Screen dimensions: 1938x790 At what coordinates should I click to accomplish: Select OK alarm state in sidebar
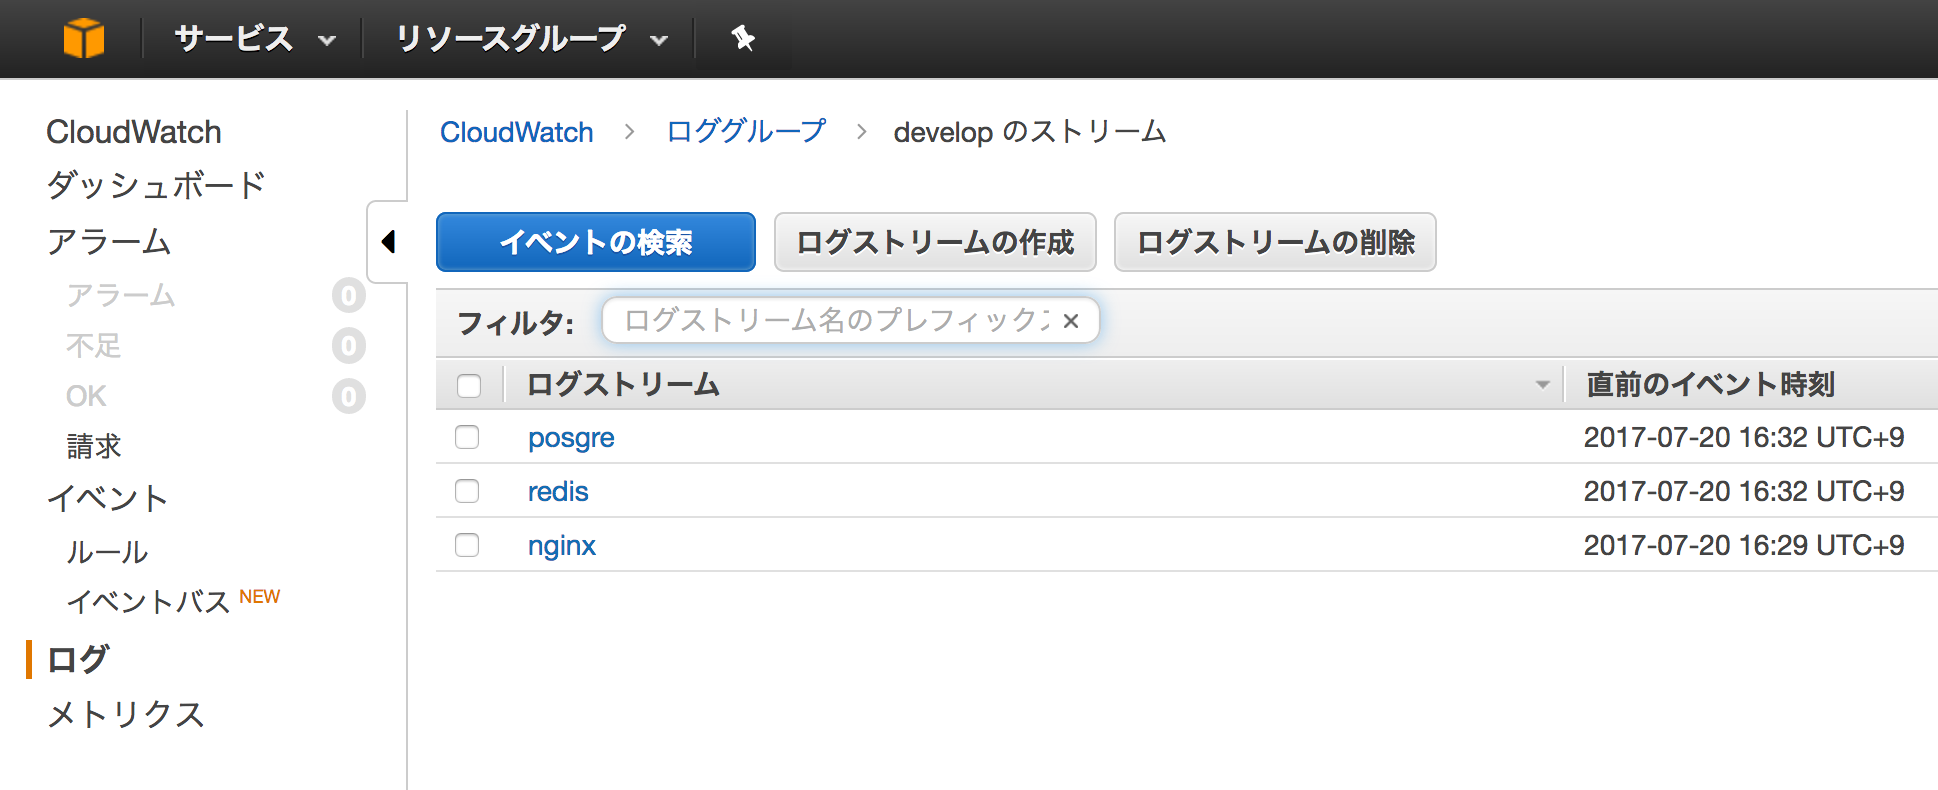[x=86, y=396]
